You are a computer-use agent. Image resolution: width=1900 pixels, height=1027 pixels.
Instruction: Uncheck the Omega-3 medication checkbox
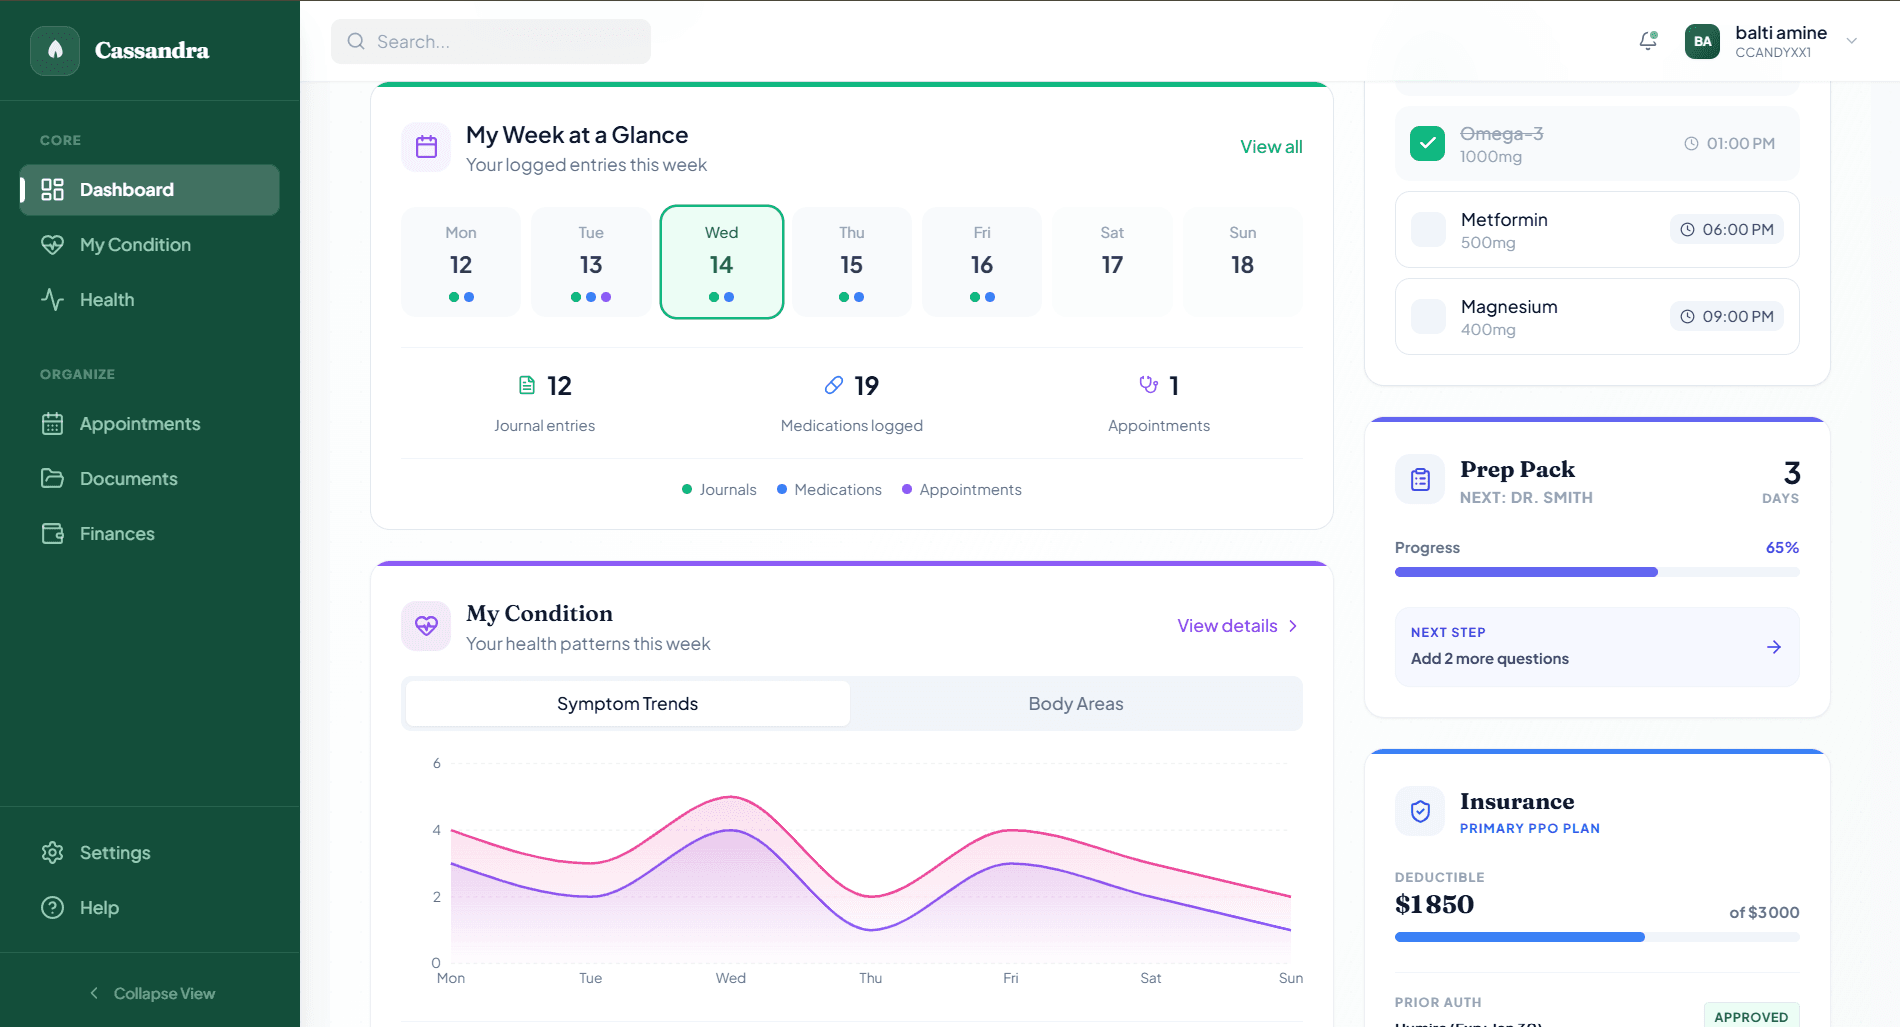(1427, 143)
